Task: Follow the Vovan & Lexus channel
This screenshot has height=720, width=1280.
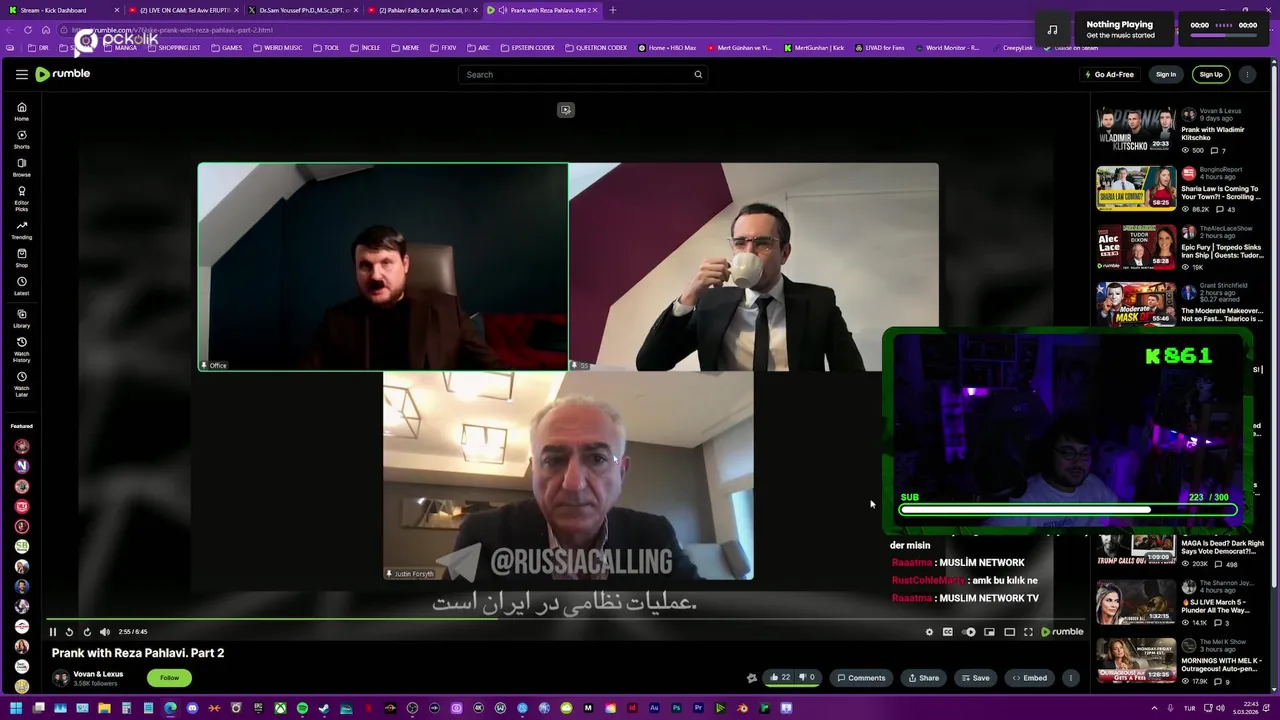Action: coord(169,678)
